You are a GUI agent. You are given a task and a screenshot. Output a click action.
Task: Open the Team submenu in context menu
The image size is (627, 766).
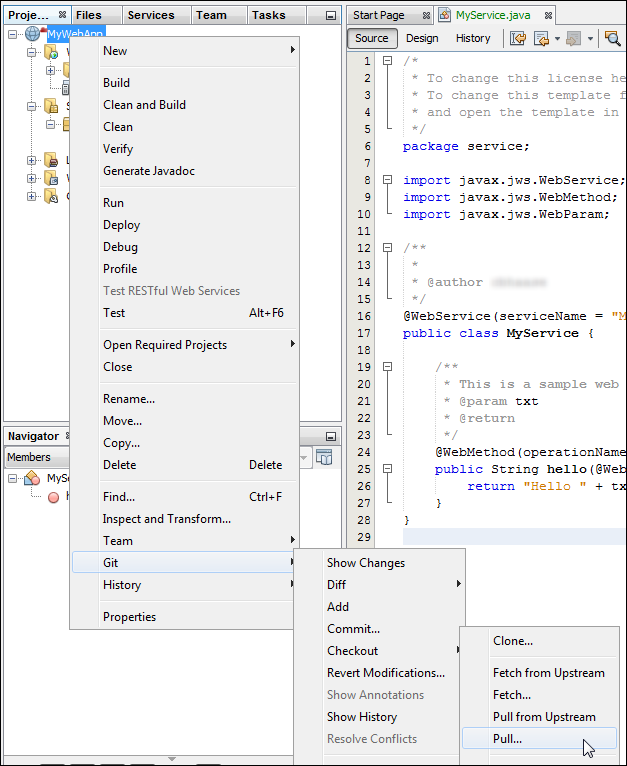tap(185, 540)
